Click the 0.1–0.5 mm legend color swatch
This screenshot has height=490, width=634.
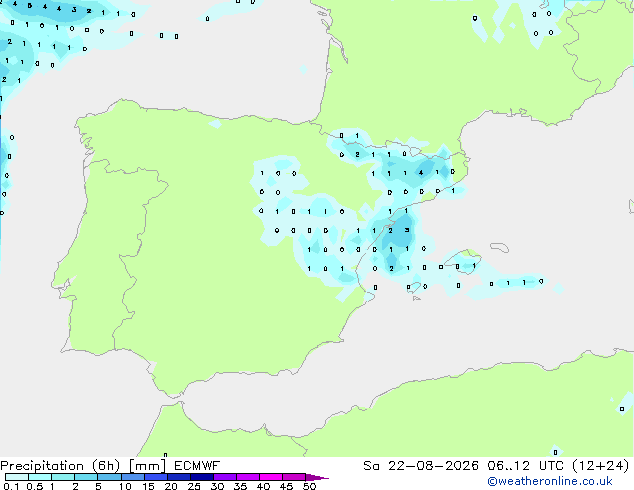click(17, 477)
